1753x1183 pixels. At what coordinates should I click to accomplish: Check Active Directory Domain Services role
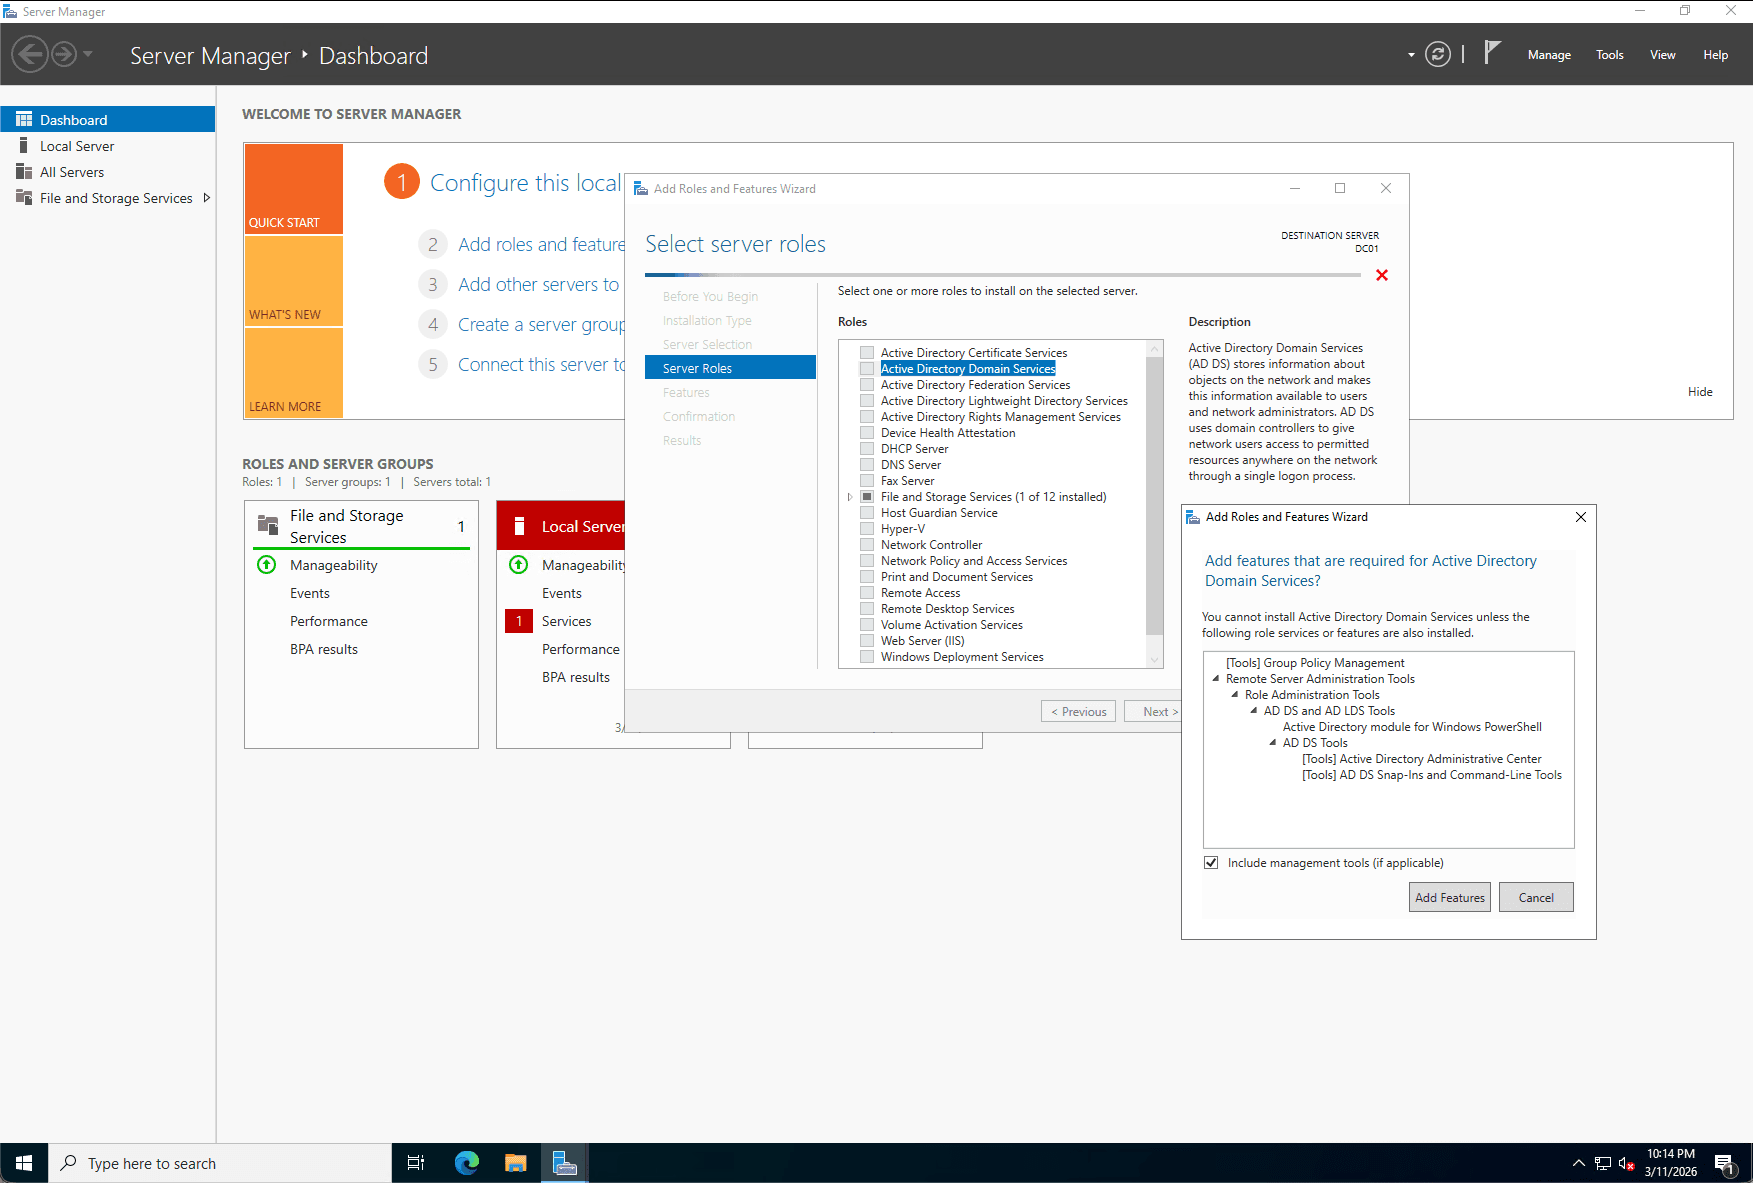pos(867,369)
